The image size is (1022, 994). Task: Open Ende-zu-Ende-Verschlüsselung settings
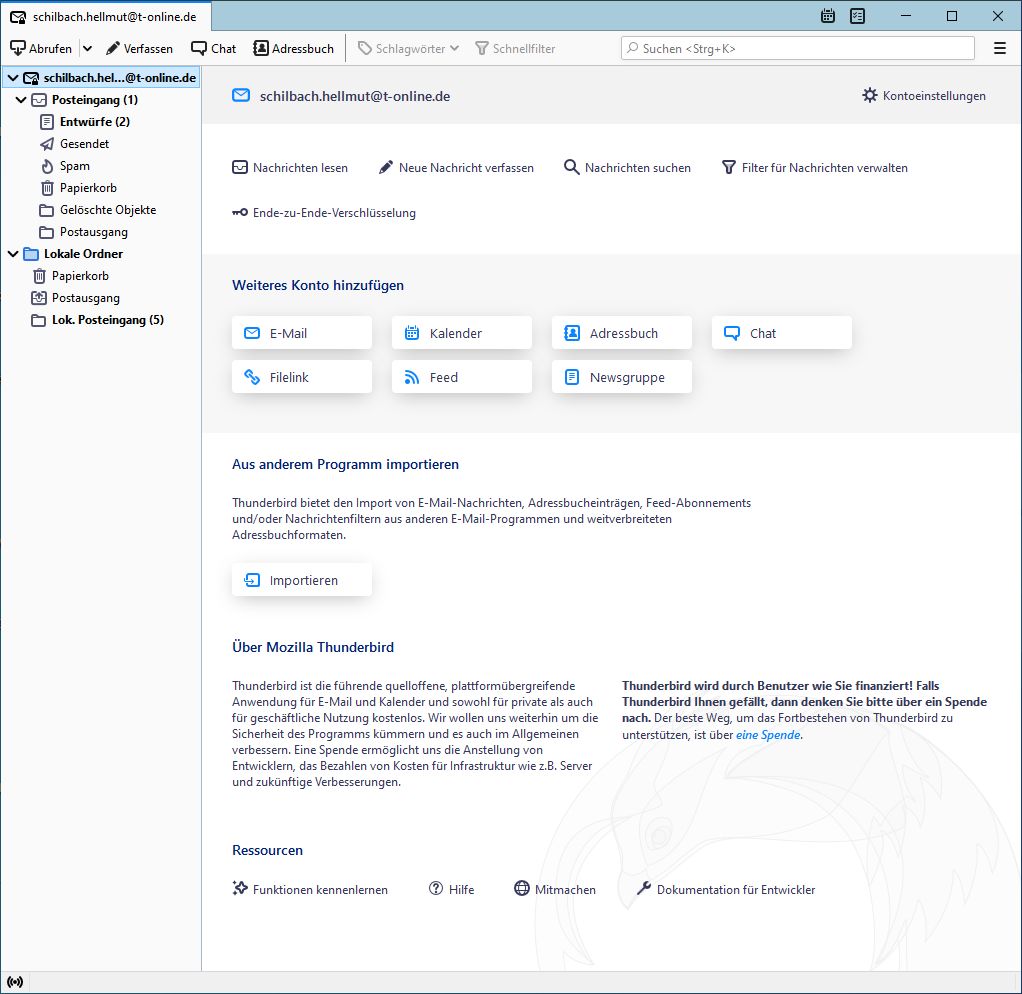tap(324, 212)
